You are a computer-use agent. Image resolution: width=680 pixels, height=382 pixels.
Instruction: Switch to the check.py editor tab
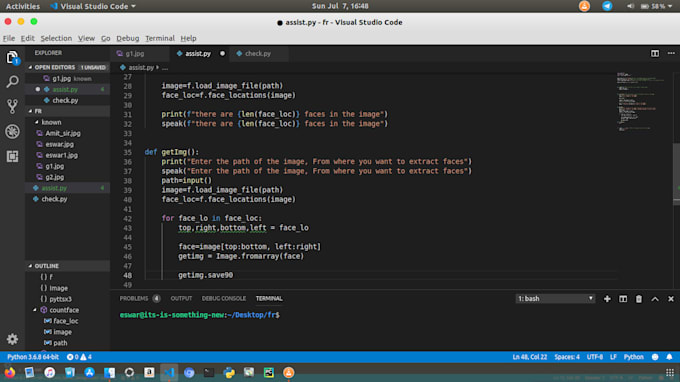[259, 54]
